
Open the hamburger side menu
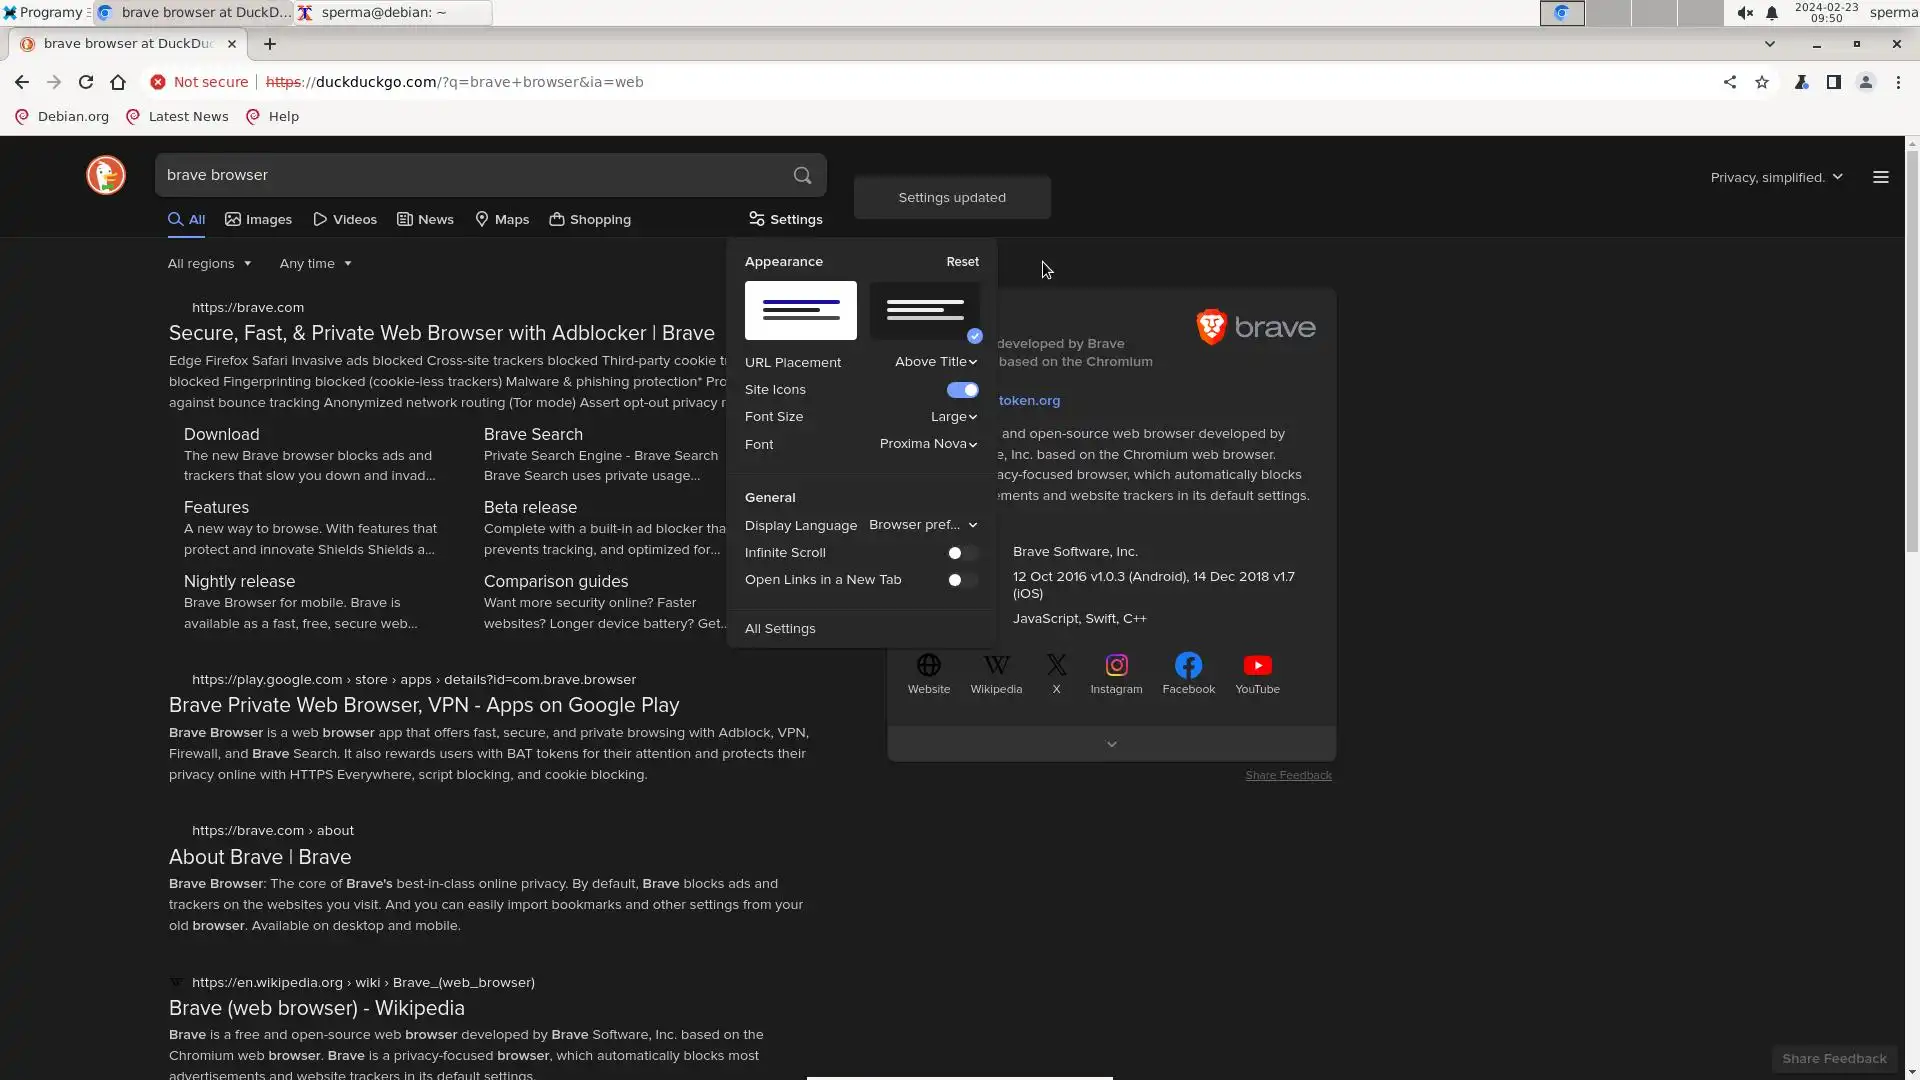tap(1880, 177)
